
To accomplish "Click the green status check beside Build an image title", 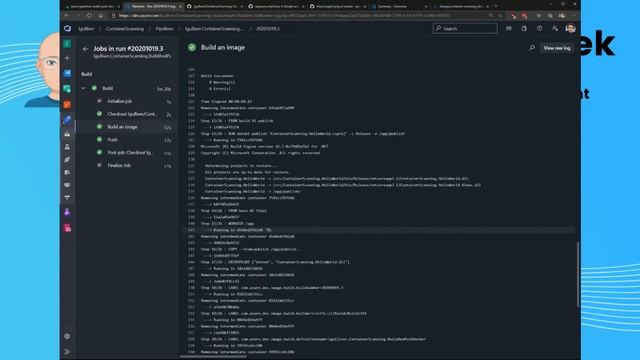I will coord(192,47).
